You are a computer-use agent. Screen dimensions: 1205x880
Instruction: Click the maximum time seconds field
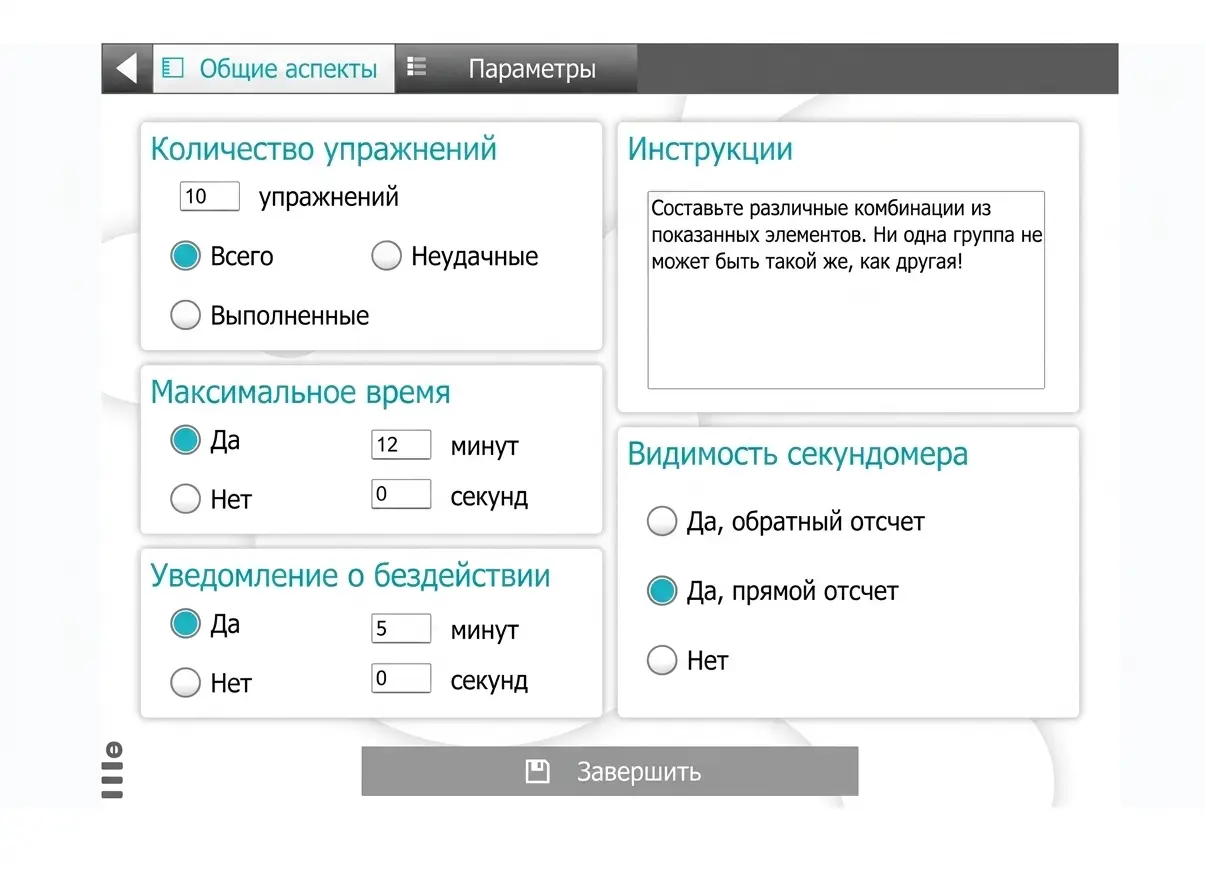[401, 494]
